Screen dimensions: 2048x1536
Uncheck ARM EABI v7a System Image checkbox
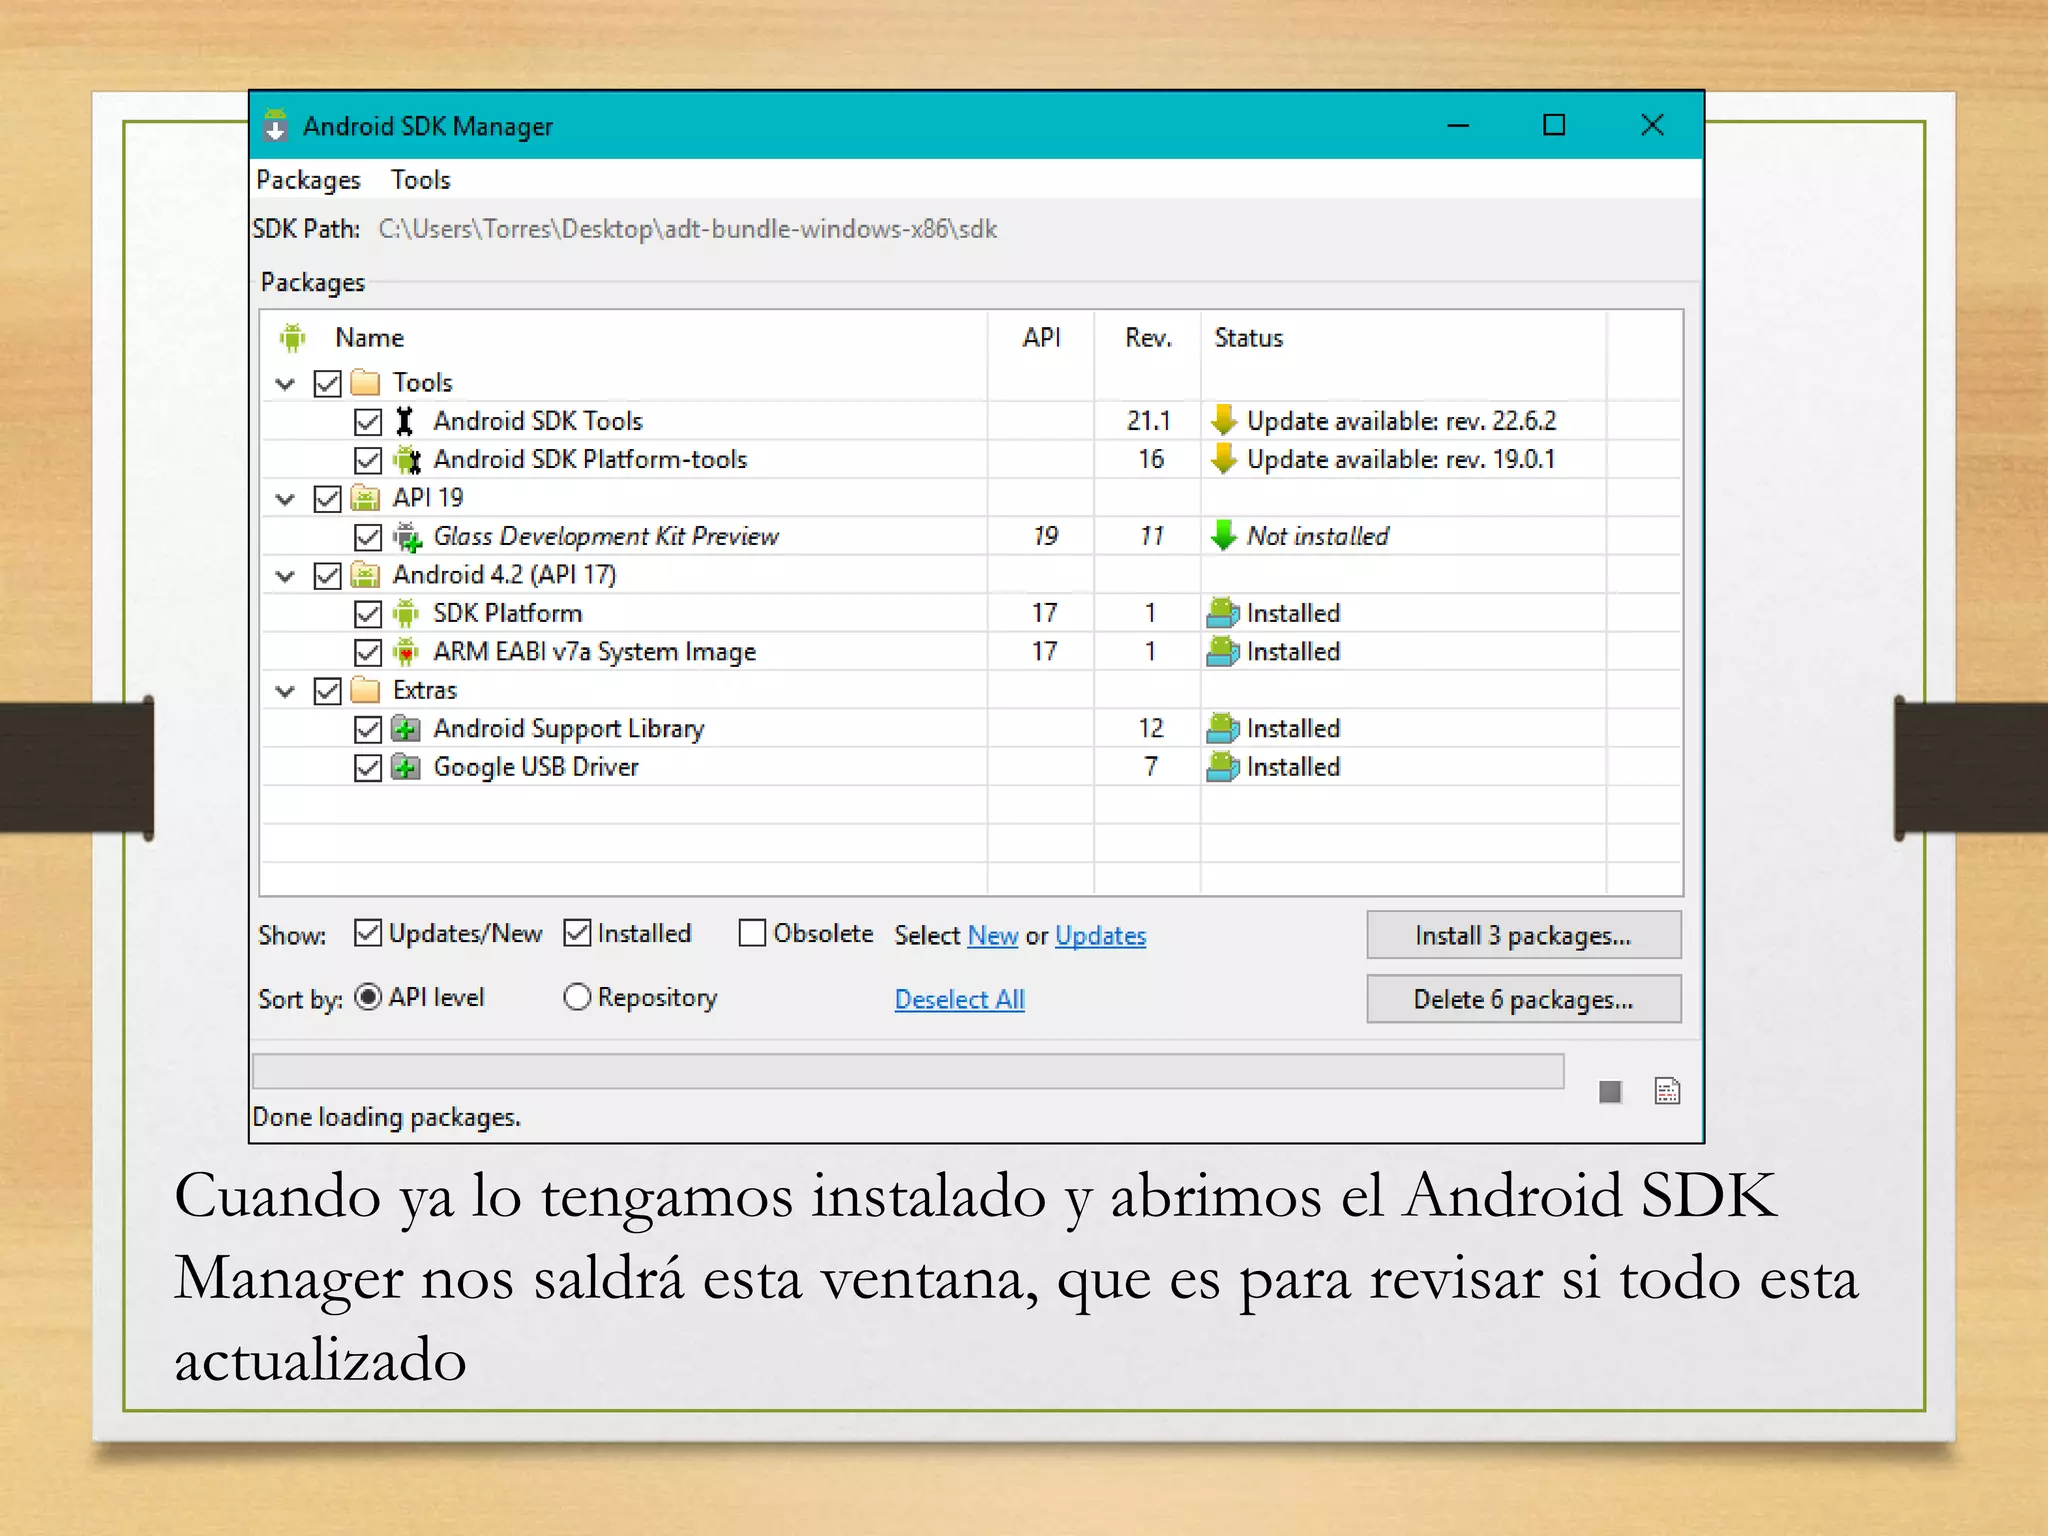click(368, 653)
